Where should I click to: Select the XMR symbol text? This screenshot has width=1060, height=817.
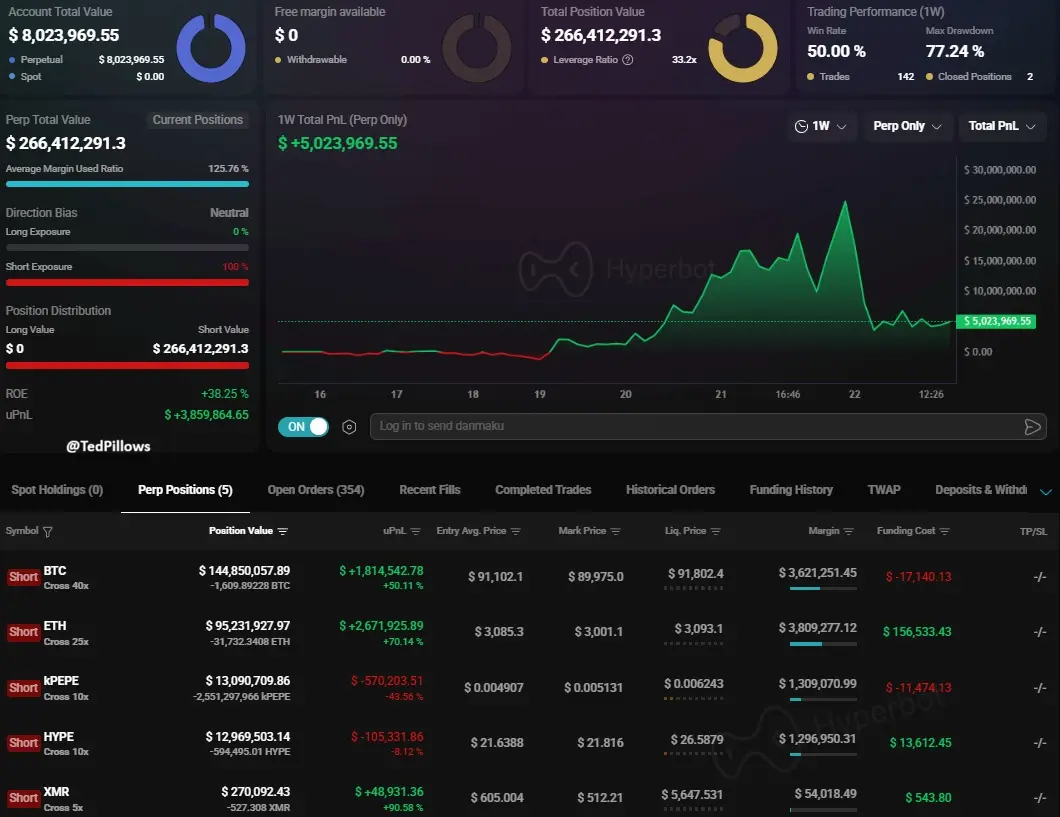[56, 791]
